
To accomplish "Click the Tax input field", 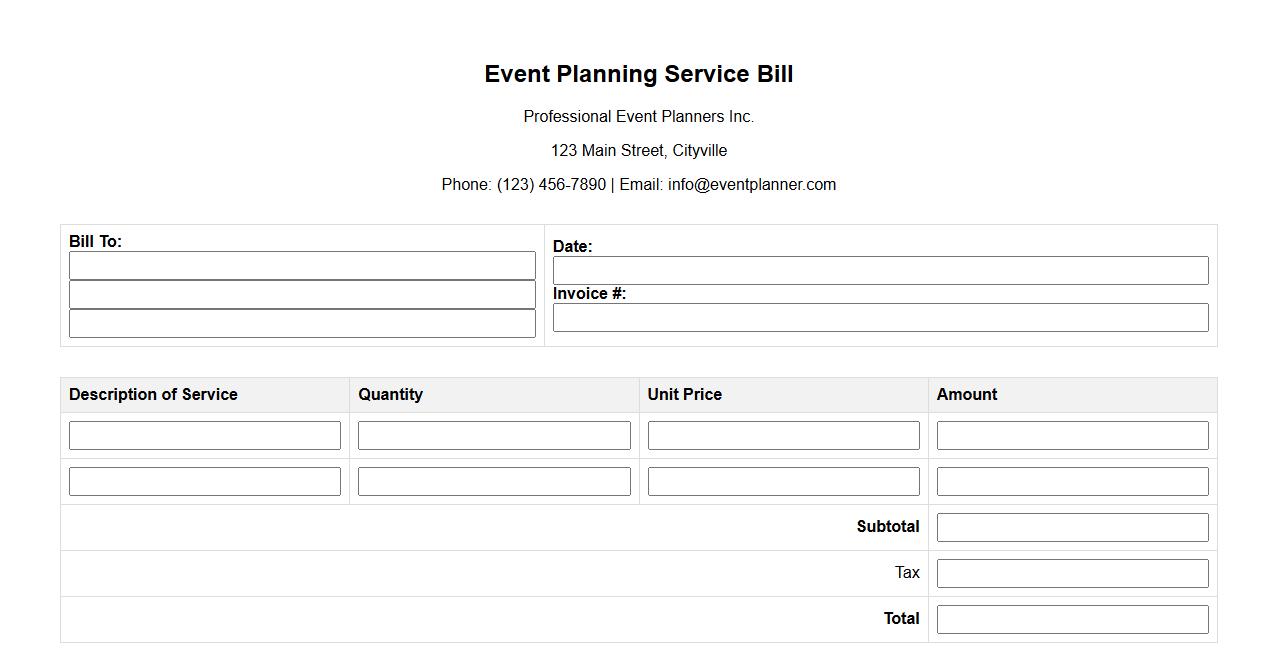I will tap(1072, 574).
